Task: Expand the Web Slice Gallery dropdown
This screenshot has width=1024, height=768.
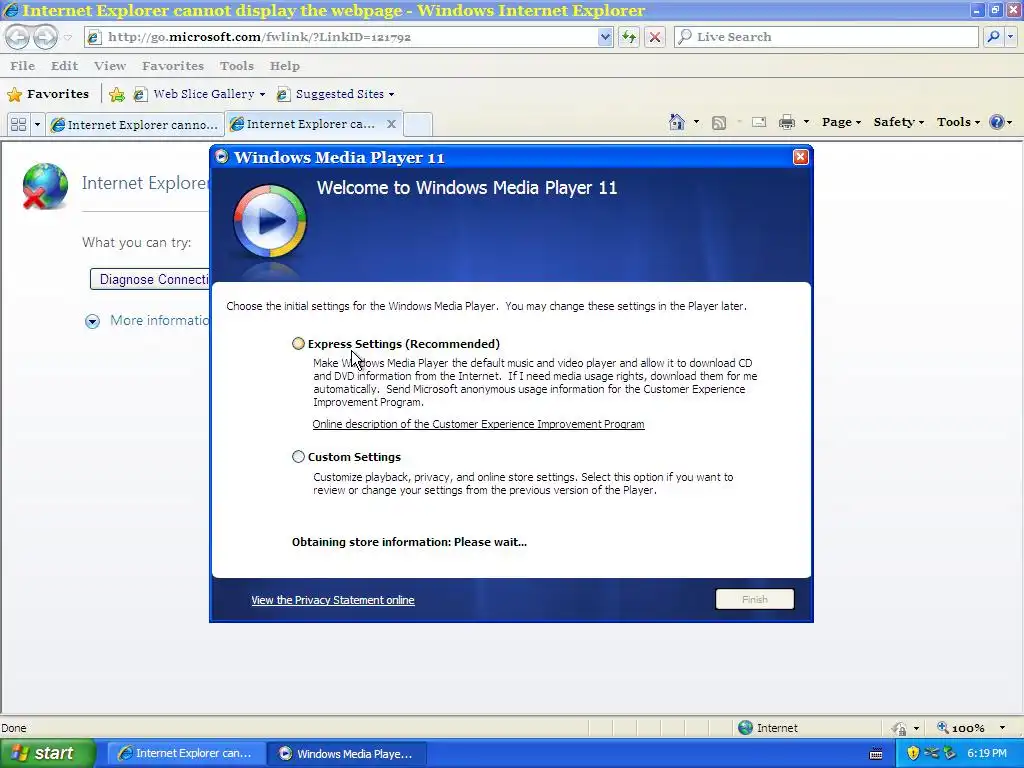Action: pyautogui.click(x=263, y=95)
